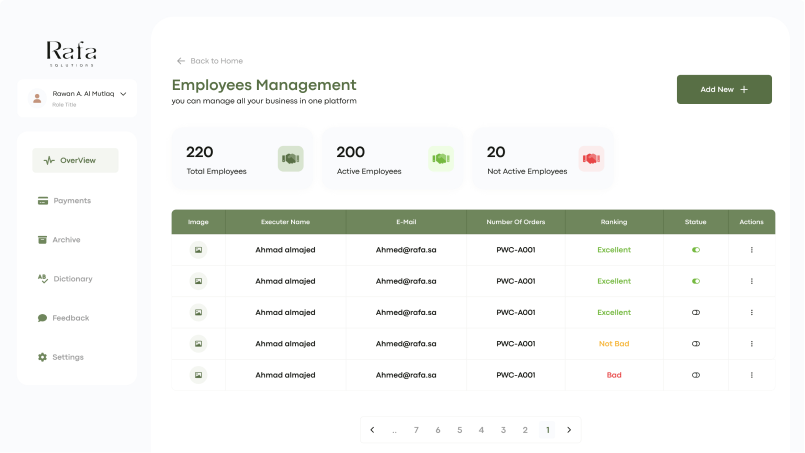This screenshot has width=805, height=453.
Task: Click the Rafa Solutions logo
Action: pos(71,53)
